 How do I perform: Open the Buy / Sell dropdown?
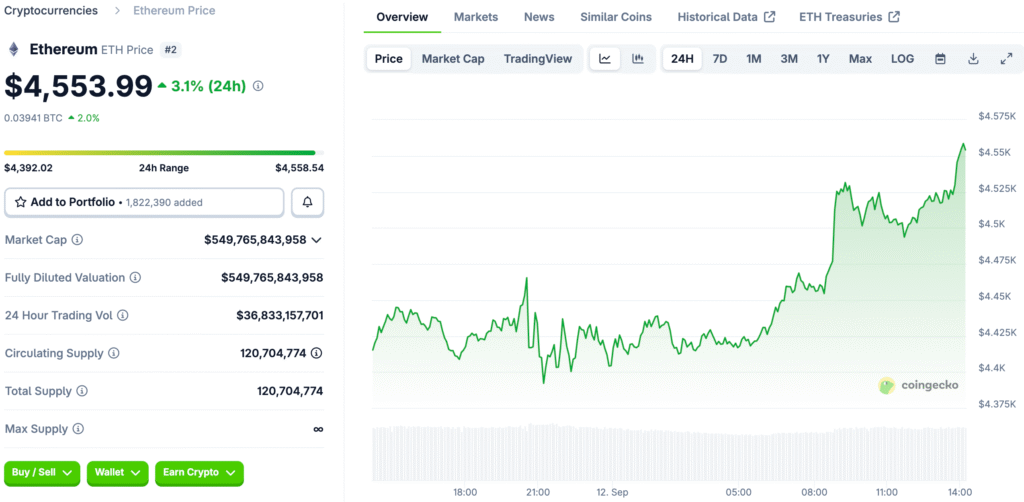click(42, 473)
